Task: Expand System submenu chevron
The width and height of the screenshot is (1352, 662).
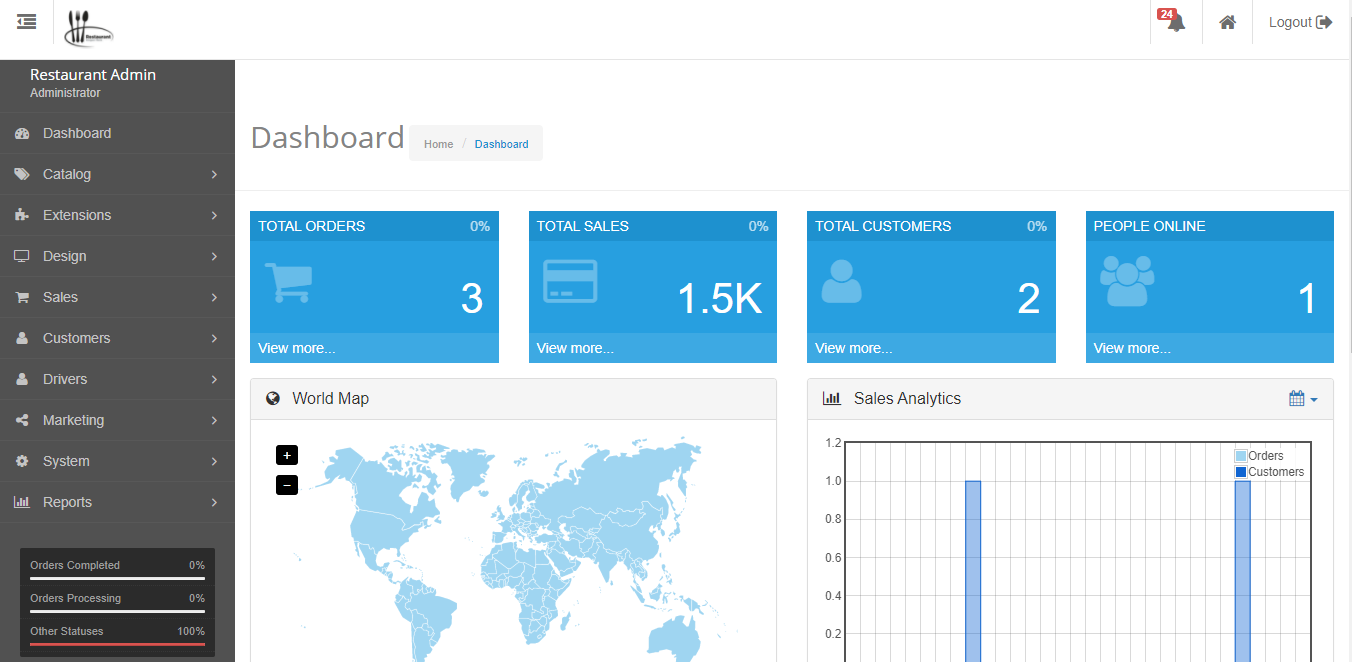Action: (x=214, y=461)
